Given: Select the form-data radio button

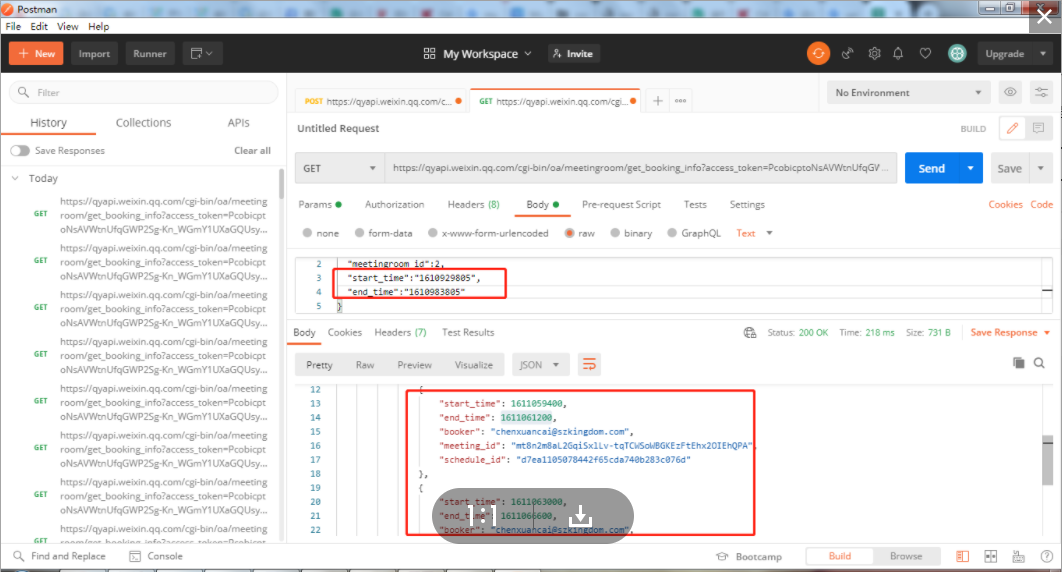Looking at the screenshot, I should tap(360, 233).
